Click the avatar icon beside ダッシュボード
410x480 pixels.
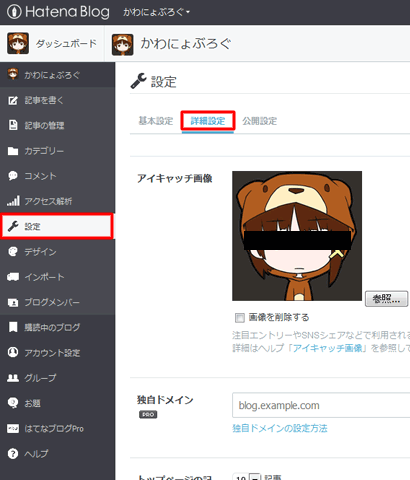[18, 43]
